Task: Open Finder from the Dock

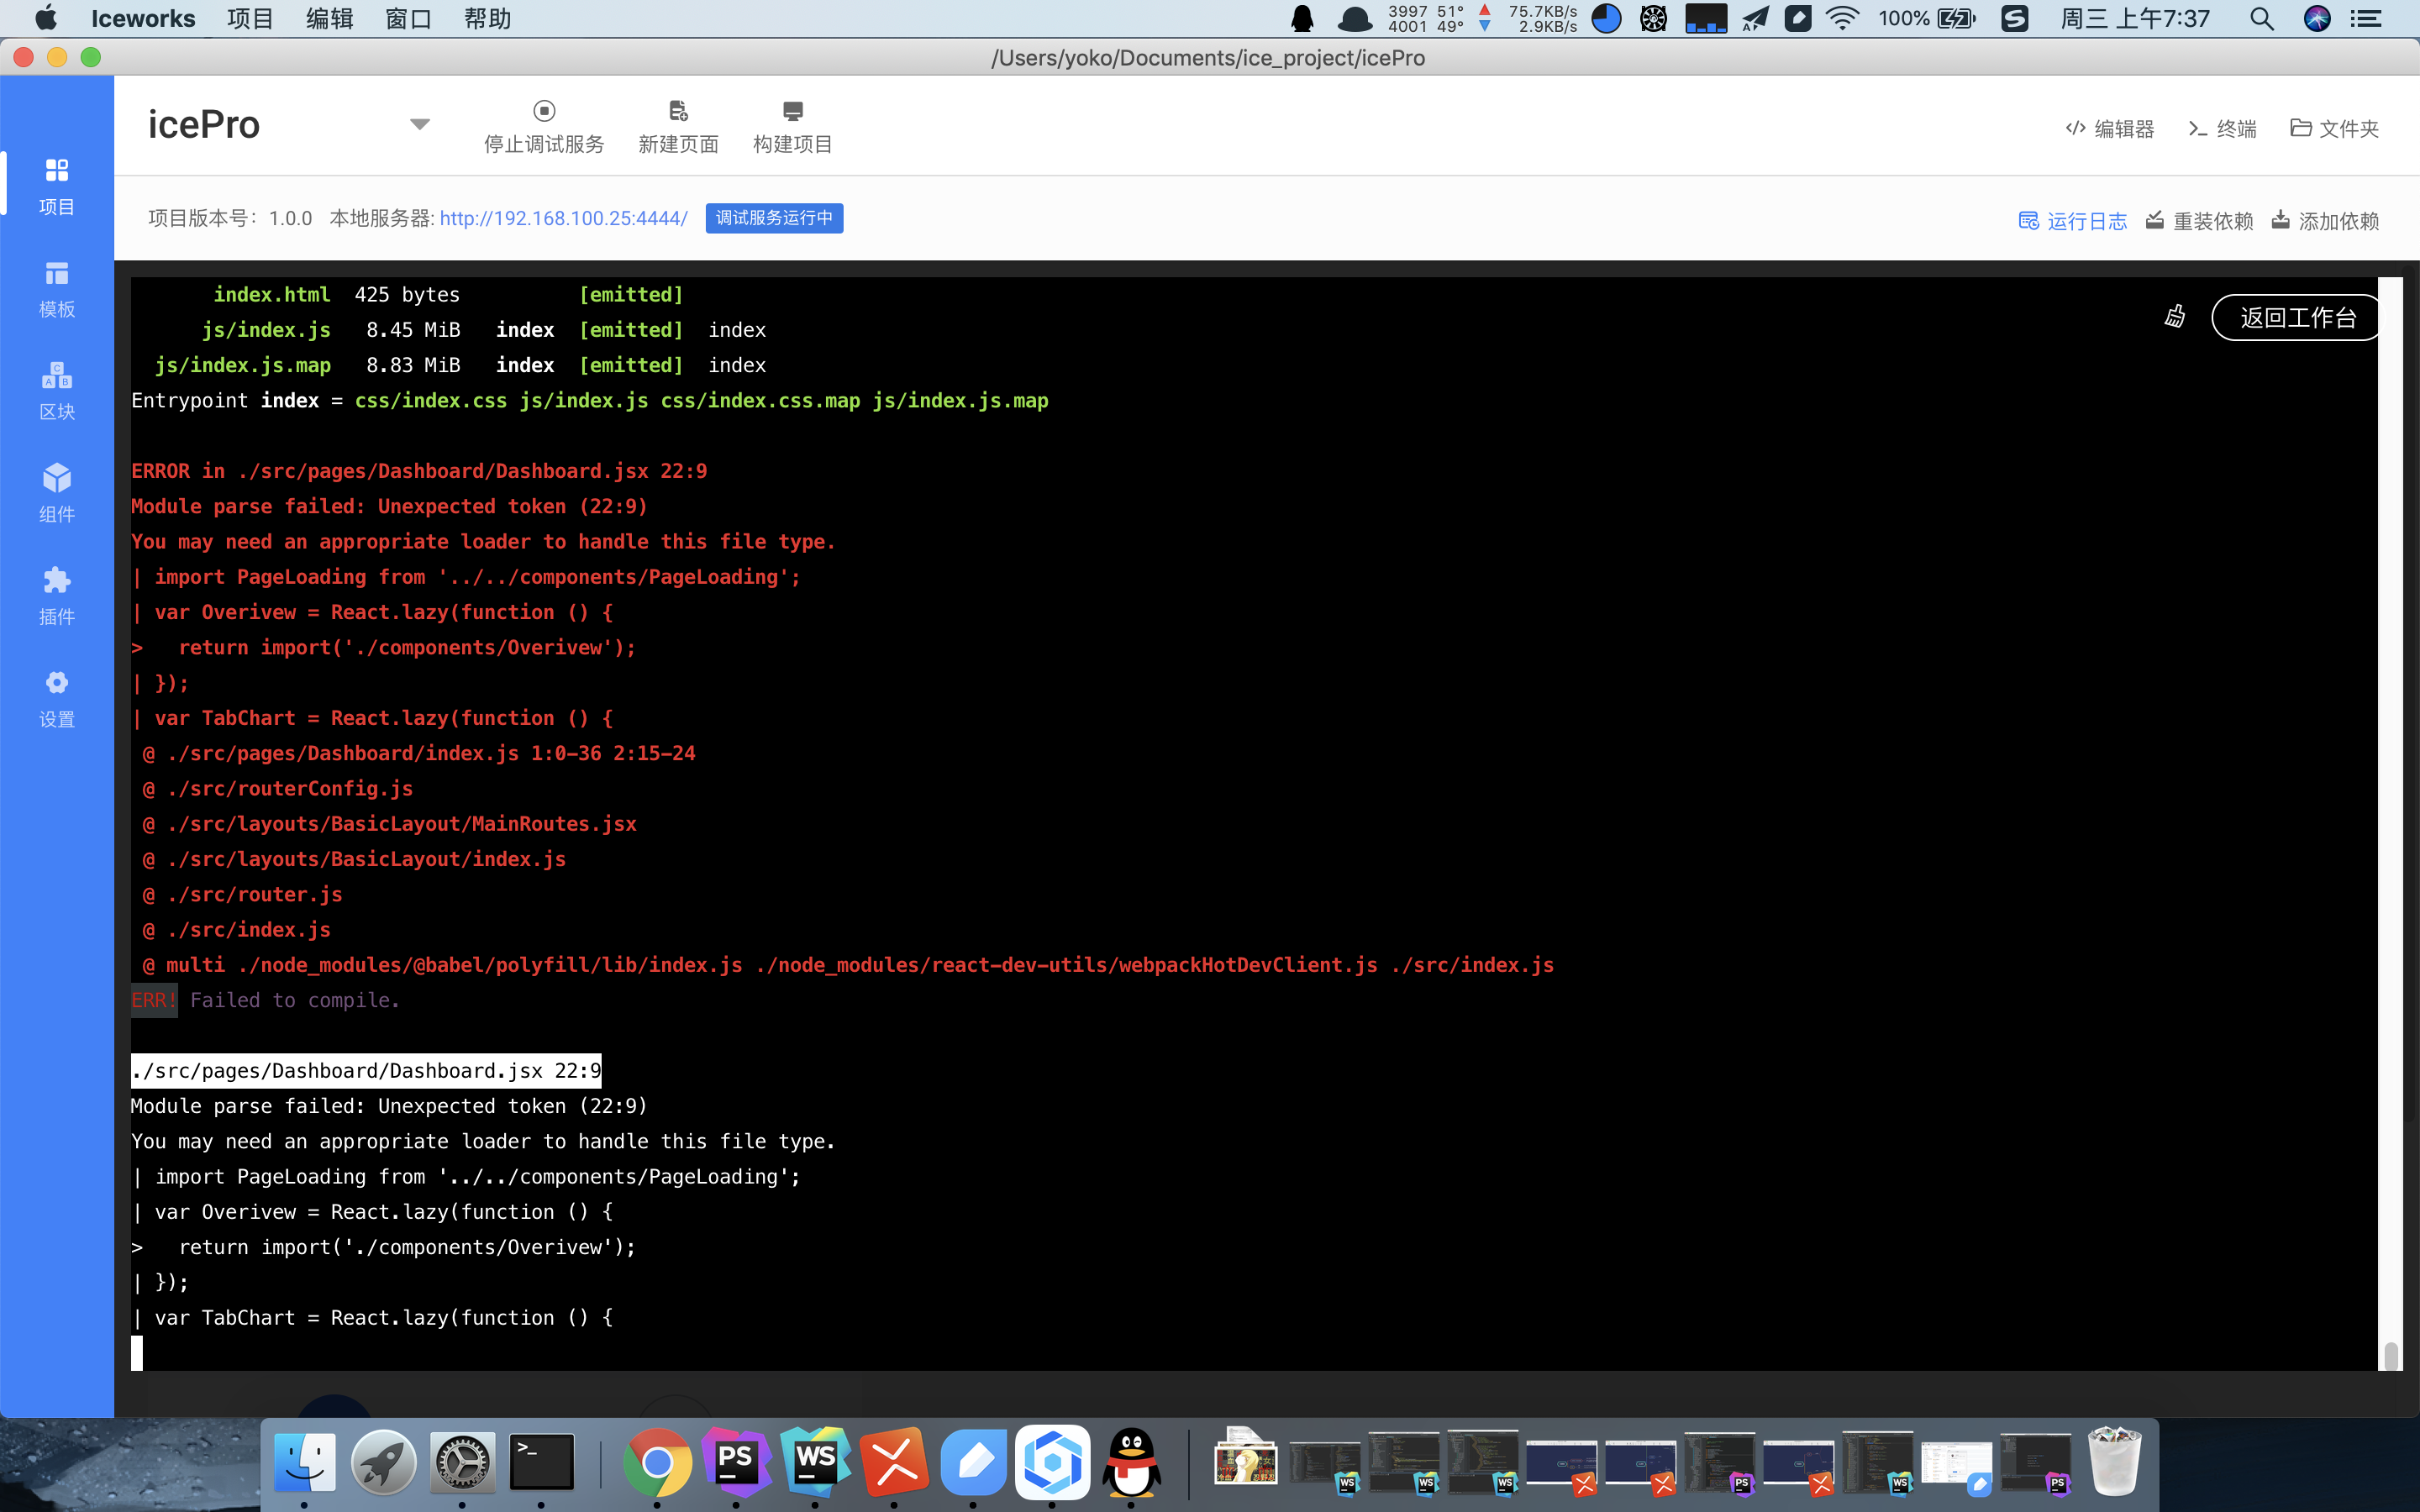Action: pyautogui.click(x=304, y=1463)
